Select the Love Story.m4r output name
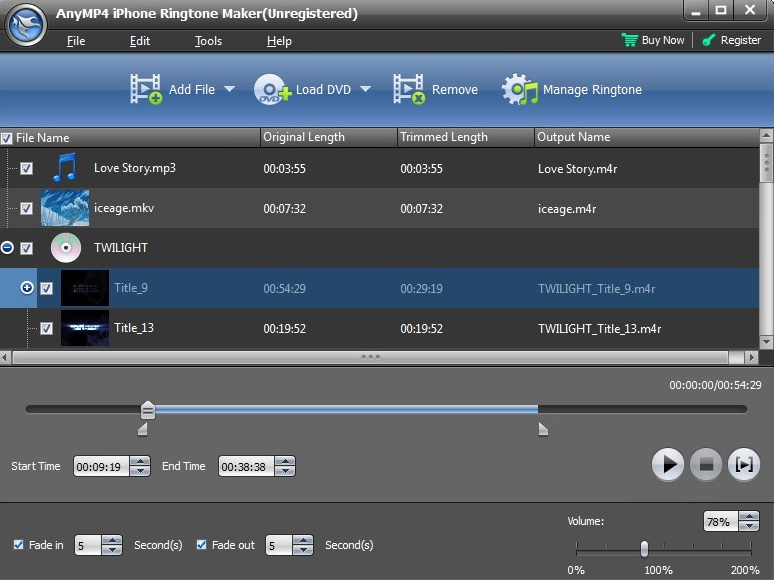 pyautogui.click(x=578, y=169)
